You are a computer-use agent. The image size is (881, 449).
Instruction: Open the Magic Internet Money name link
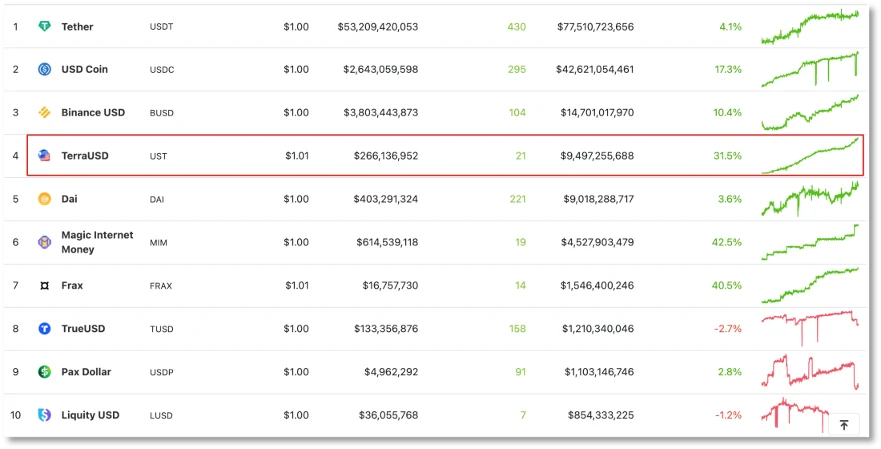(x=97, y=242)
